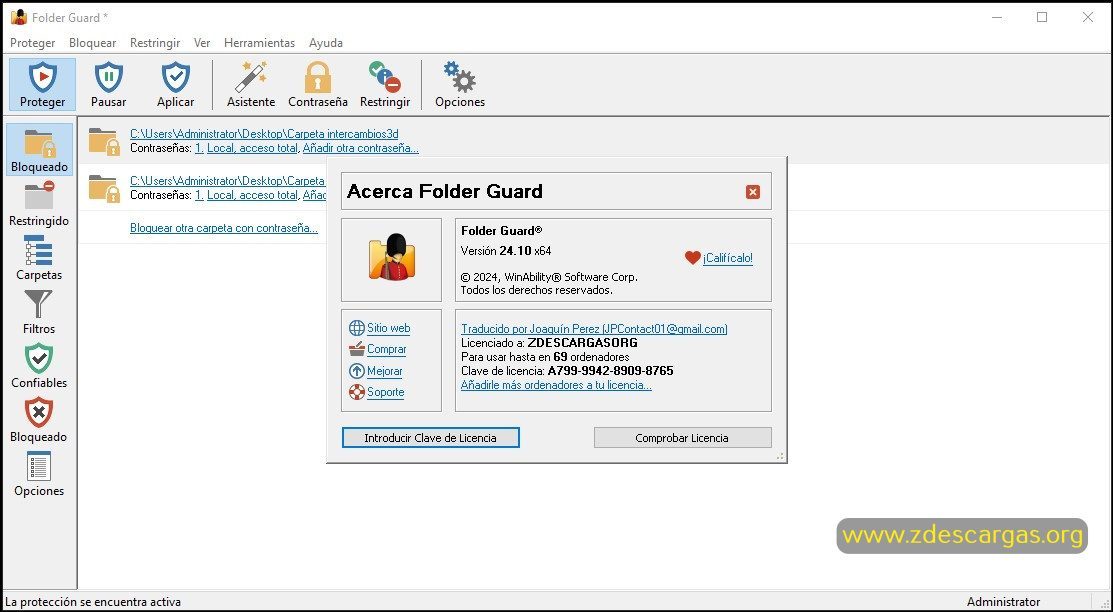This screenshot has height=612, width=1113.
Task: Click Local, acceso total for intercambios3d folder
Action: (x=252, y=148)
